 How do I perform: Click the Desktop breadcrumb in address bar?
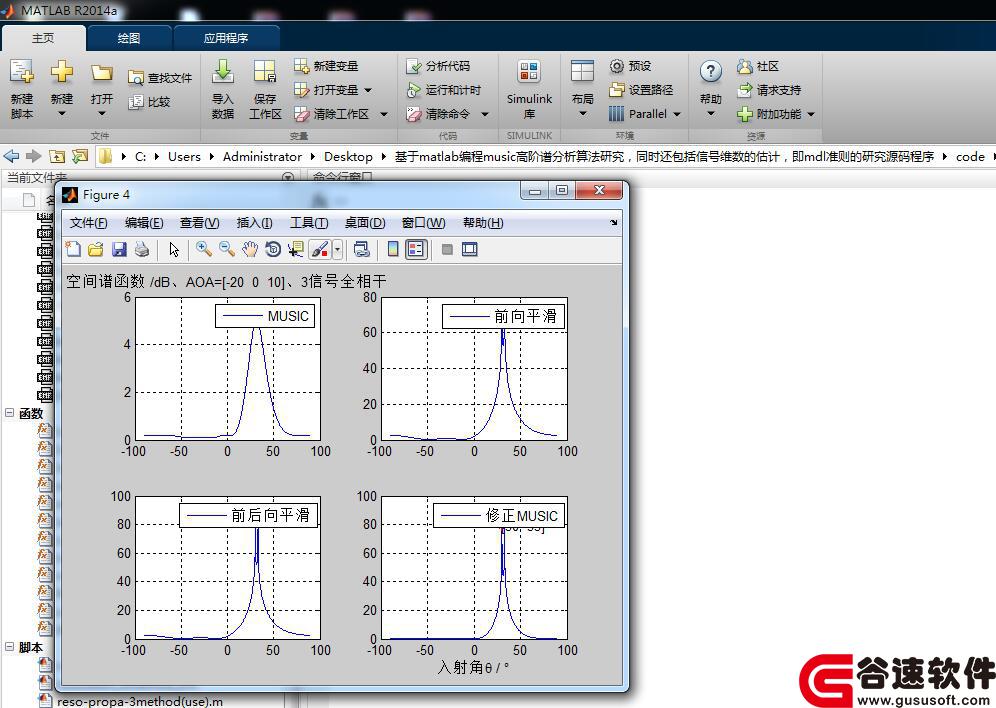(x=348, y=156)
